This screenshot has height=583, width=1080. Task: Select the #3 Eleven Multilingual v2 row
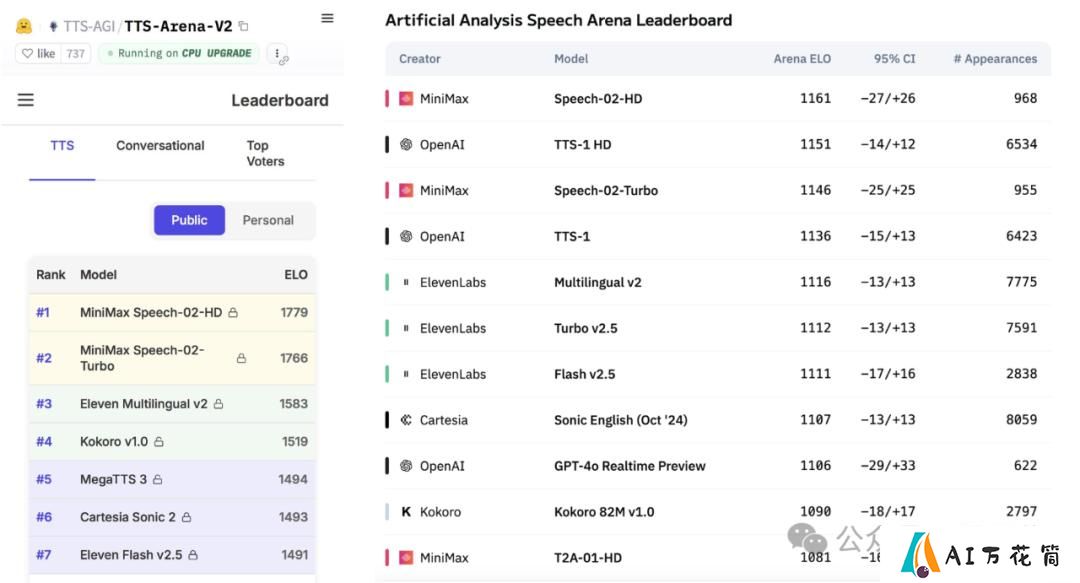(x=172, y=404)
